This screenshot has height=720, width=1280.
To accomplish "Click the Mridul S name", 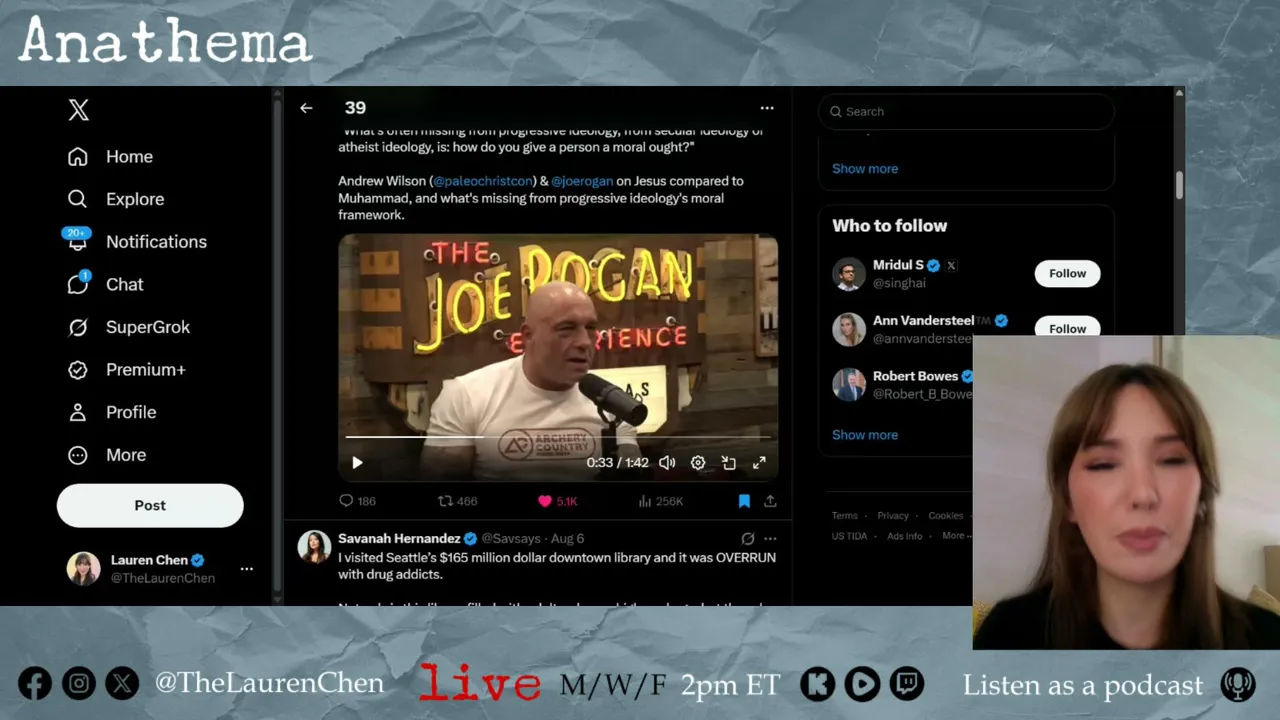I will (x=898, y=265).
